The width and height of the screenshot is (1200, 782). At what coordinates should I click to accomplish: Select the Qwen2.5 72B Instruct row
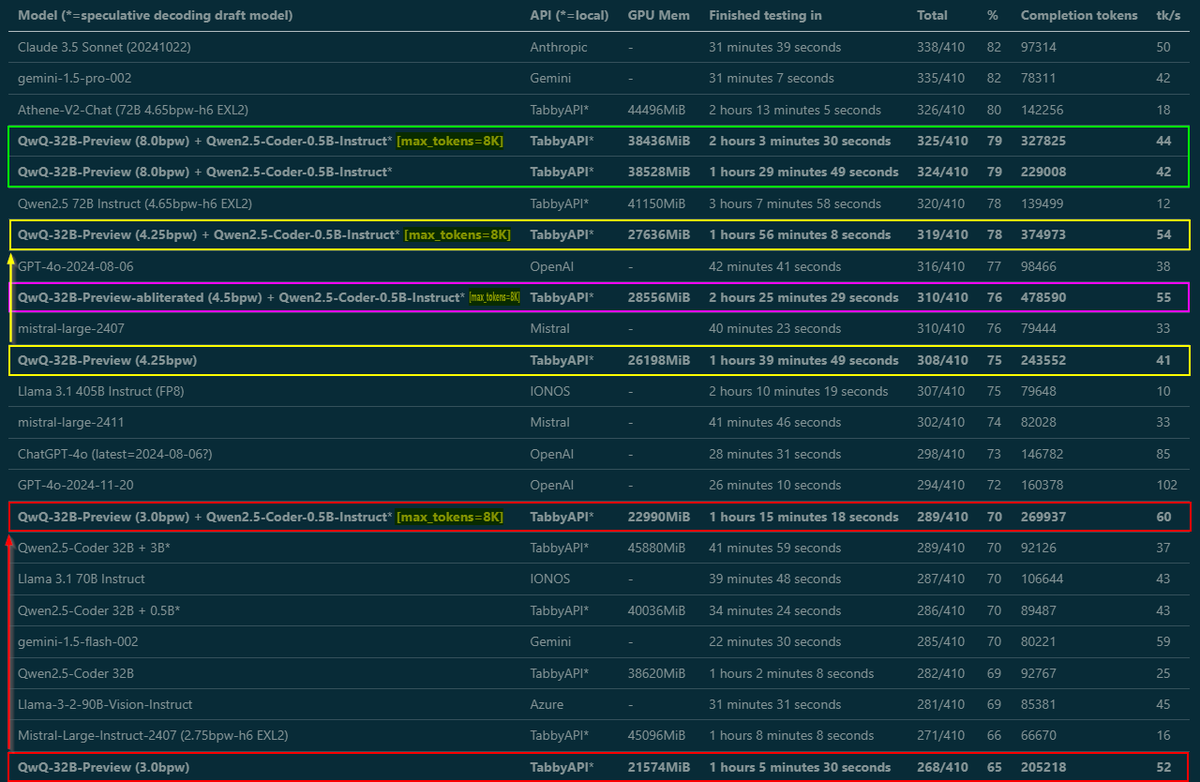click(x=600, y=203)
